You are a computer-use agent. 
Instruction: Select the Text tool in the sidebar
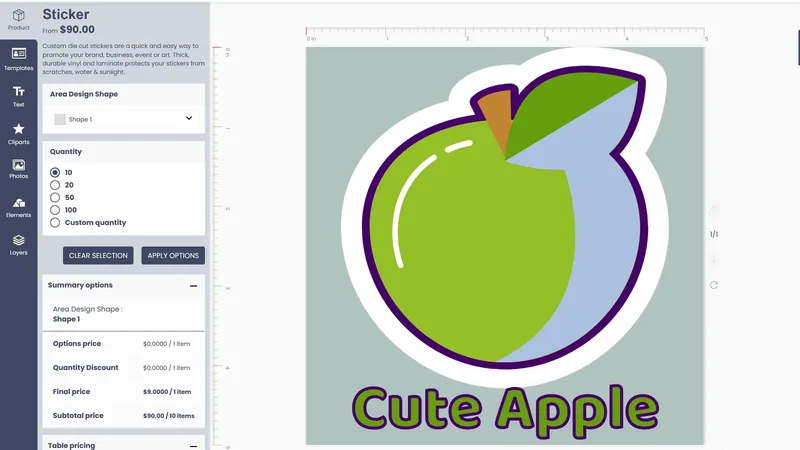(x=18, y=96)
